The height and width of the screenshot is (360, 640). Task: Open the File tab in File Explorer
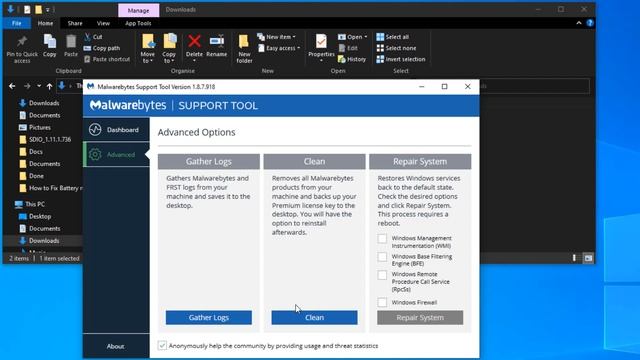click(17, 23)
